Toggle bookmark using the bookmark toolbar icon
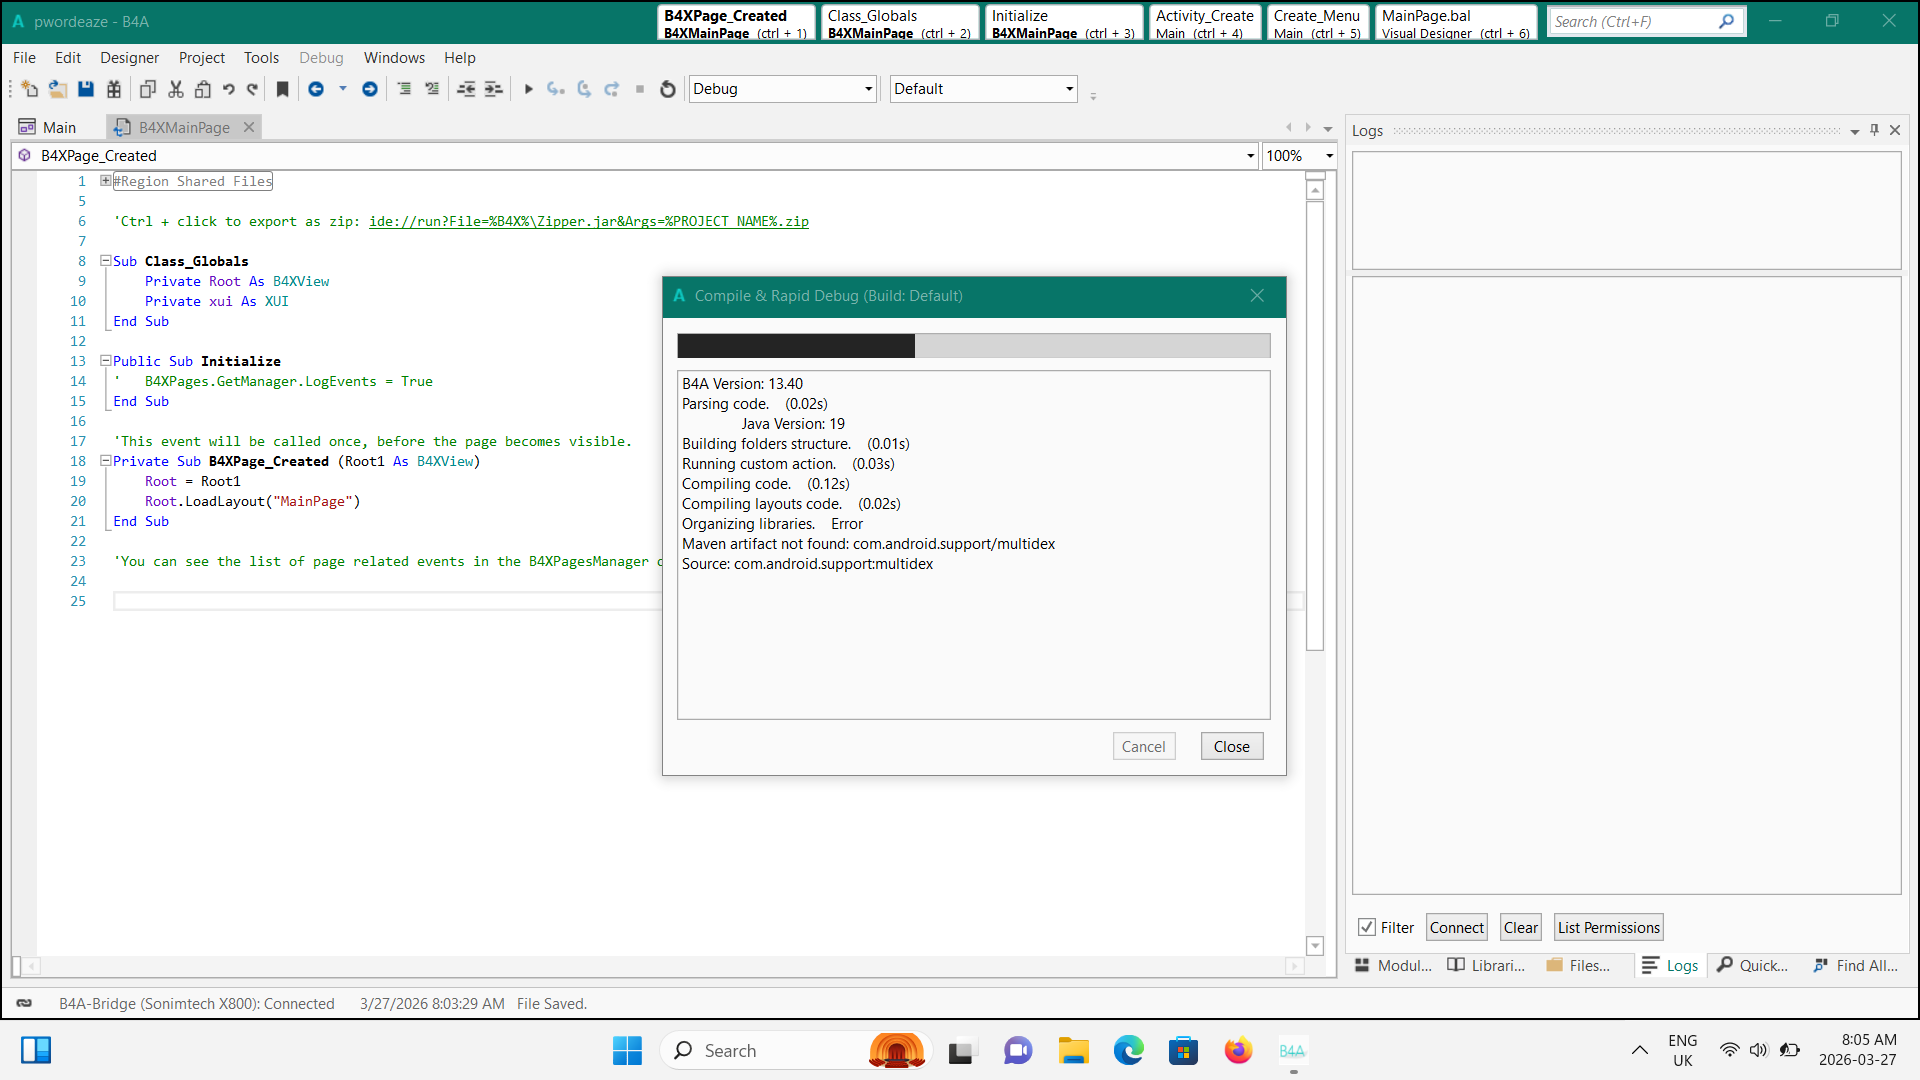The height and width of the screenshot is (1080, 1920). [283, 89]
